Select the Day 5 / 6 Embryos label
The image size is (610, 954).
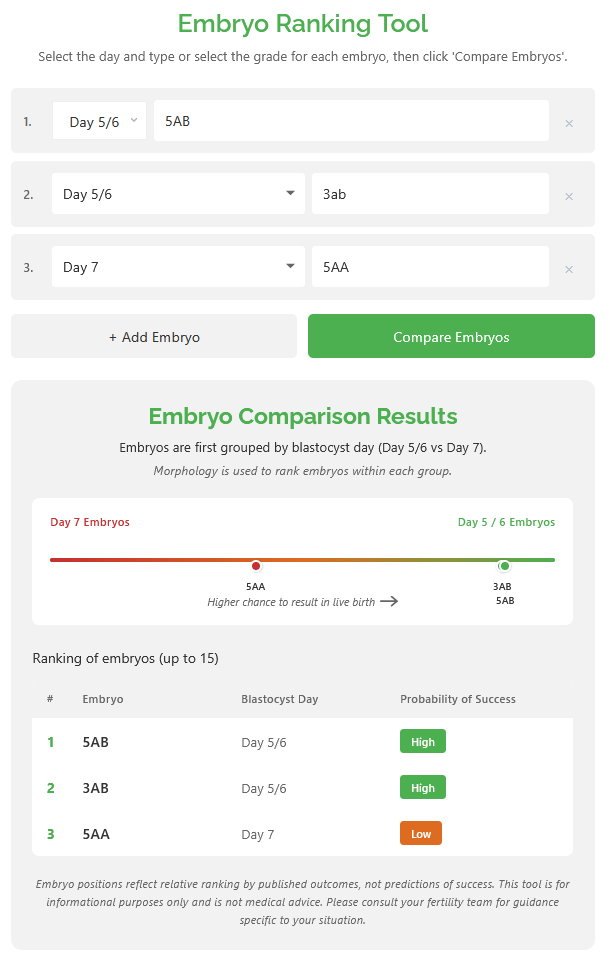(506, 522)
